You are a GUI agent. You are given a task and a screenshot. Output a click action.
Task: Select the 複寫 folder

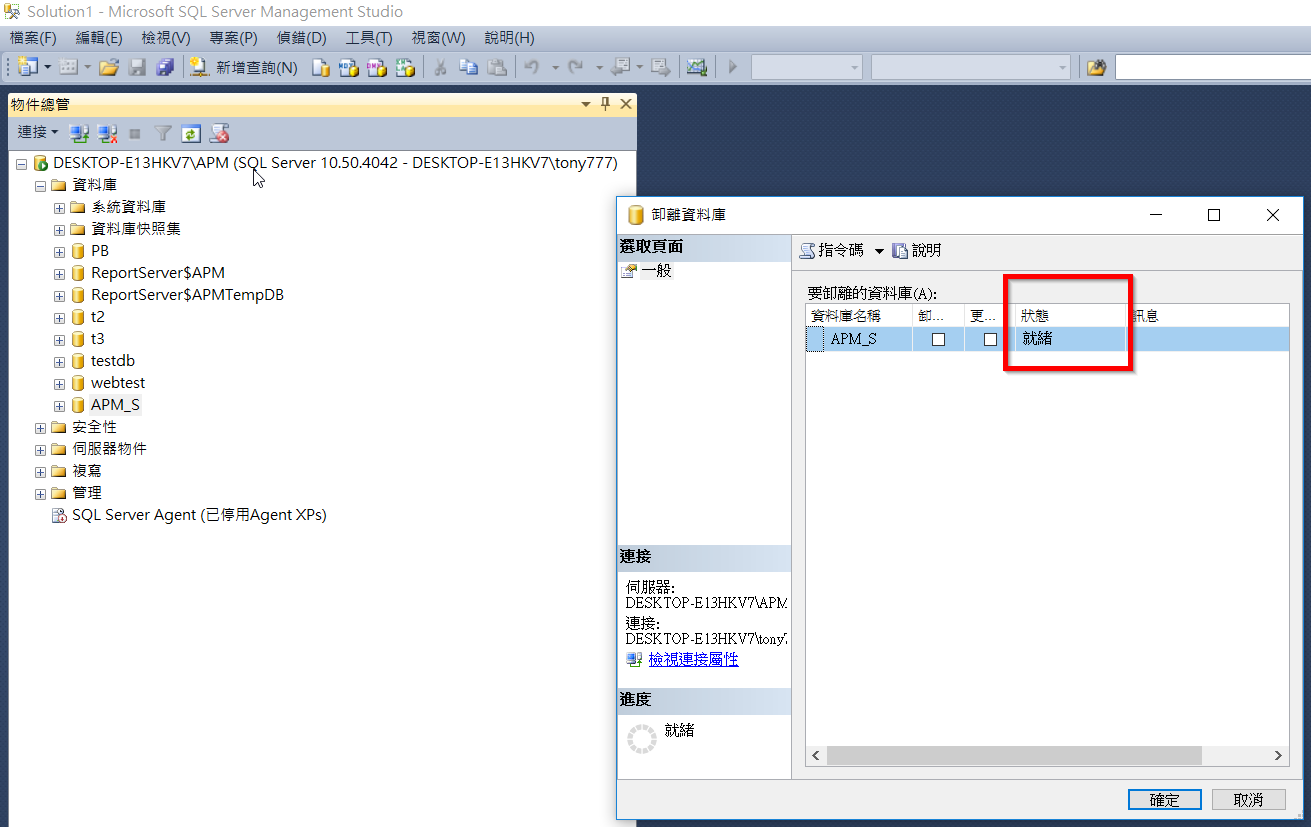click(x=87, y=471)
